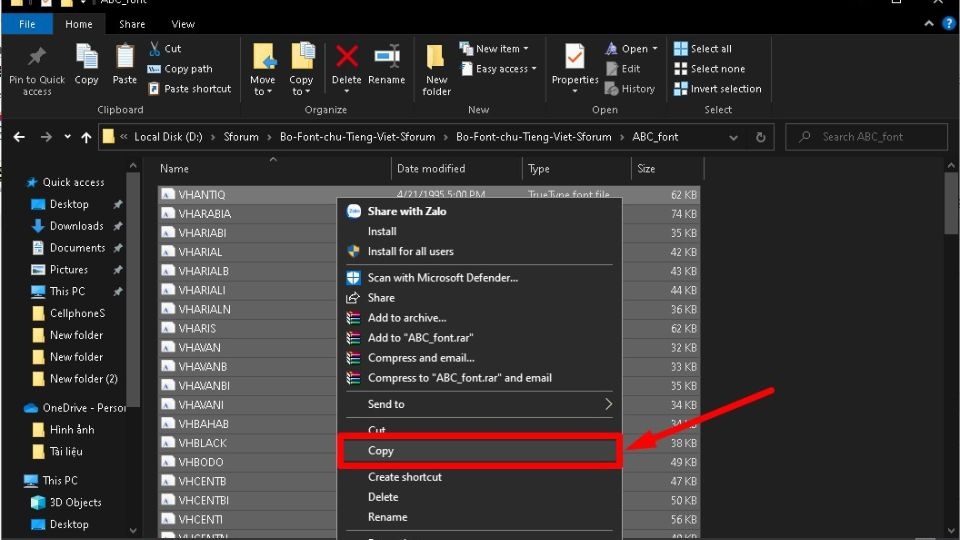Click Sforum in the address path
960x540 pixels.
pyautogui.click(x=241, y=137)
